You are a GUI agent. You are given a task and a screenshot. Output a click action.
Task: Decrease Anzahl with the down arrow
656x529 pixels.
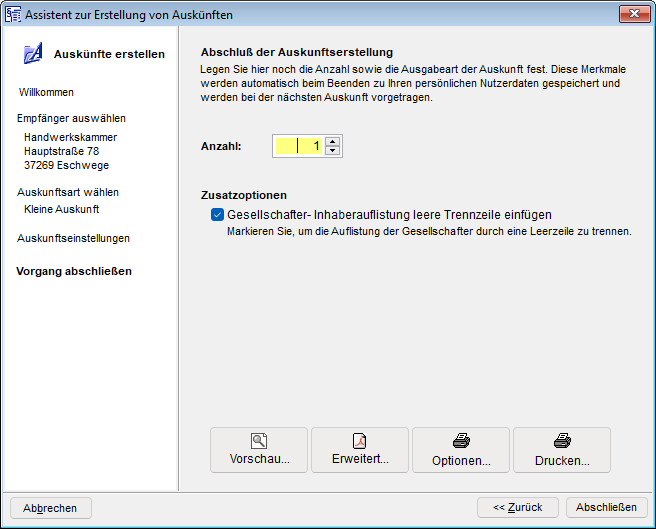333,151
